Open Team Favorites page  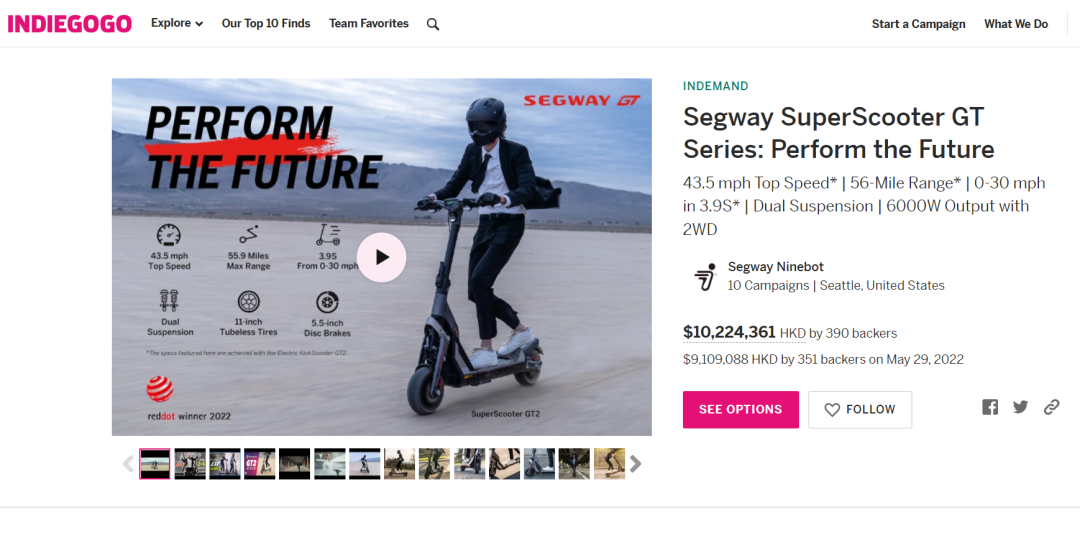[369, 23]
